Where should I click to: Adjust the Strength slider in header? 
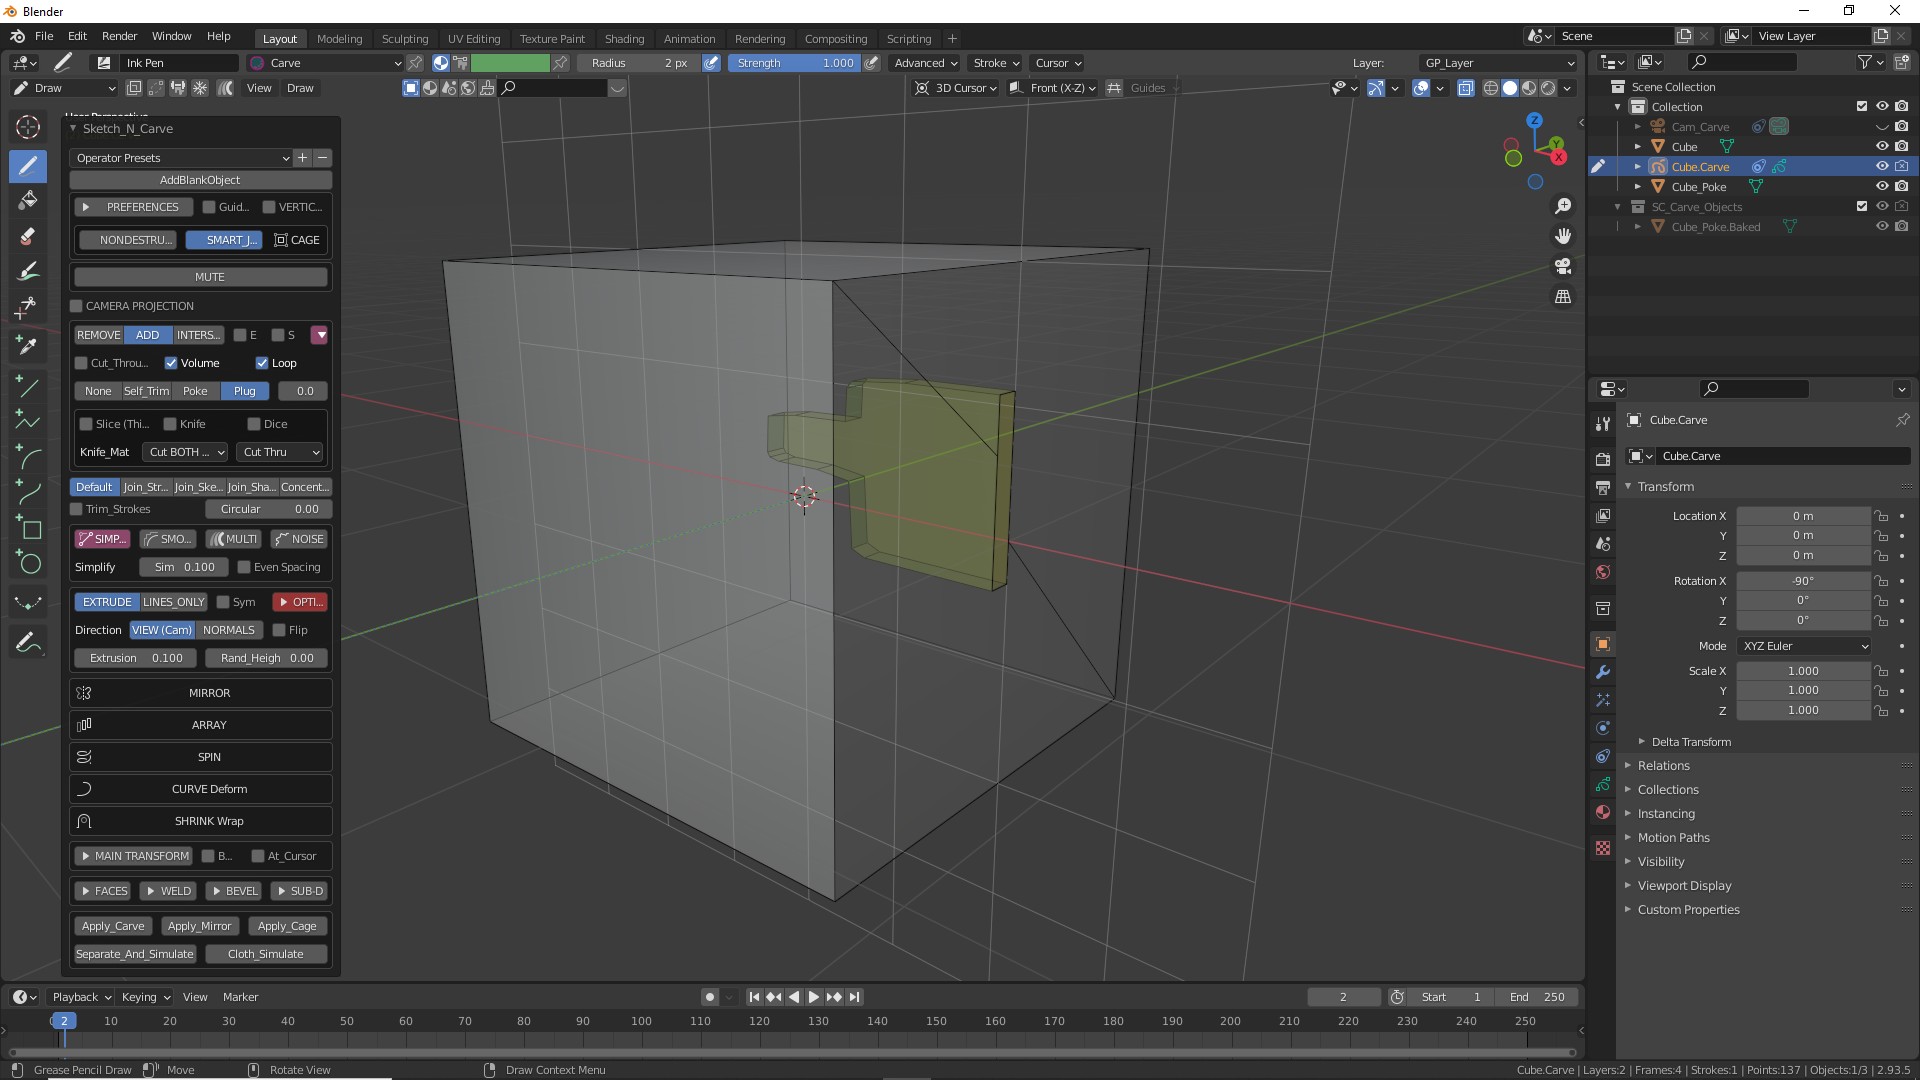795,63
